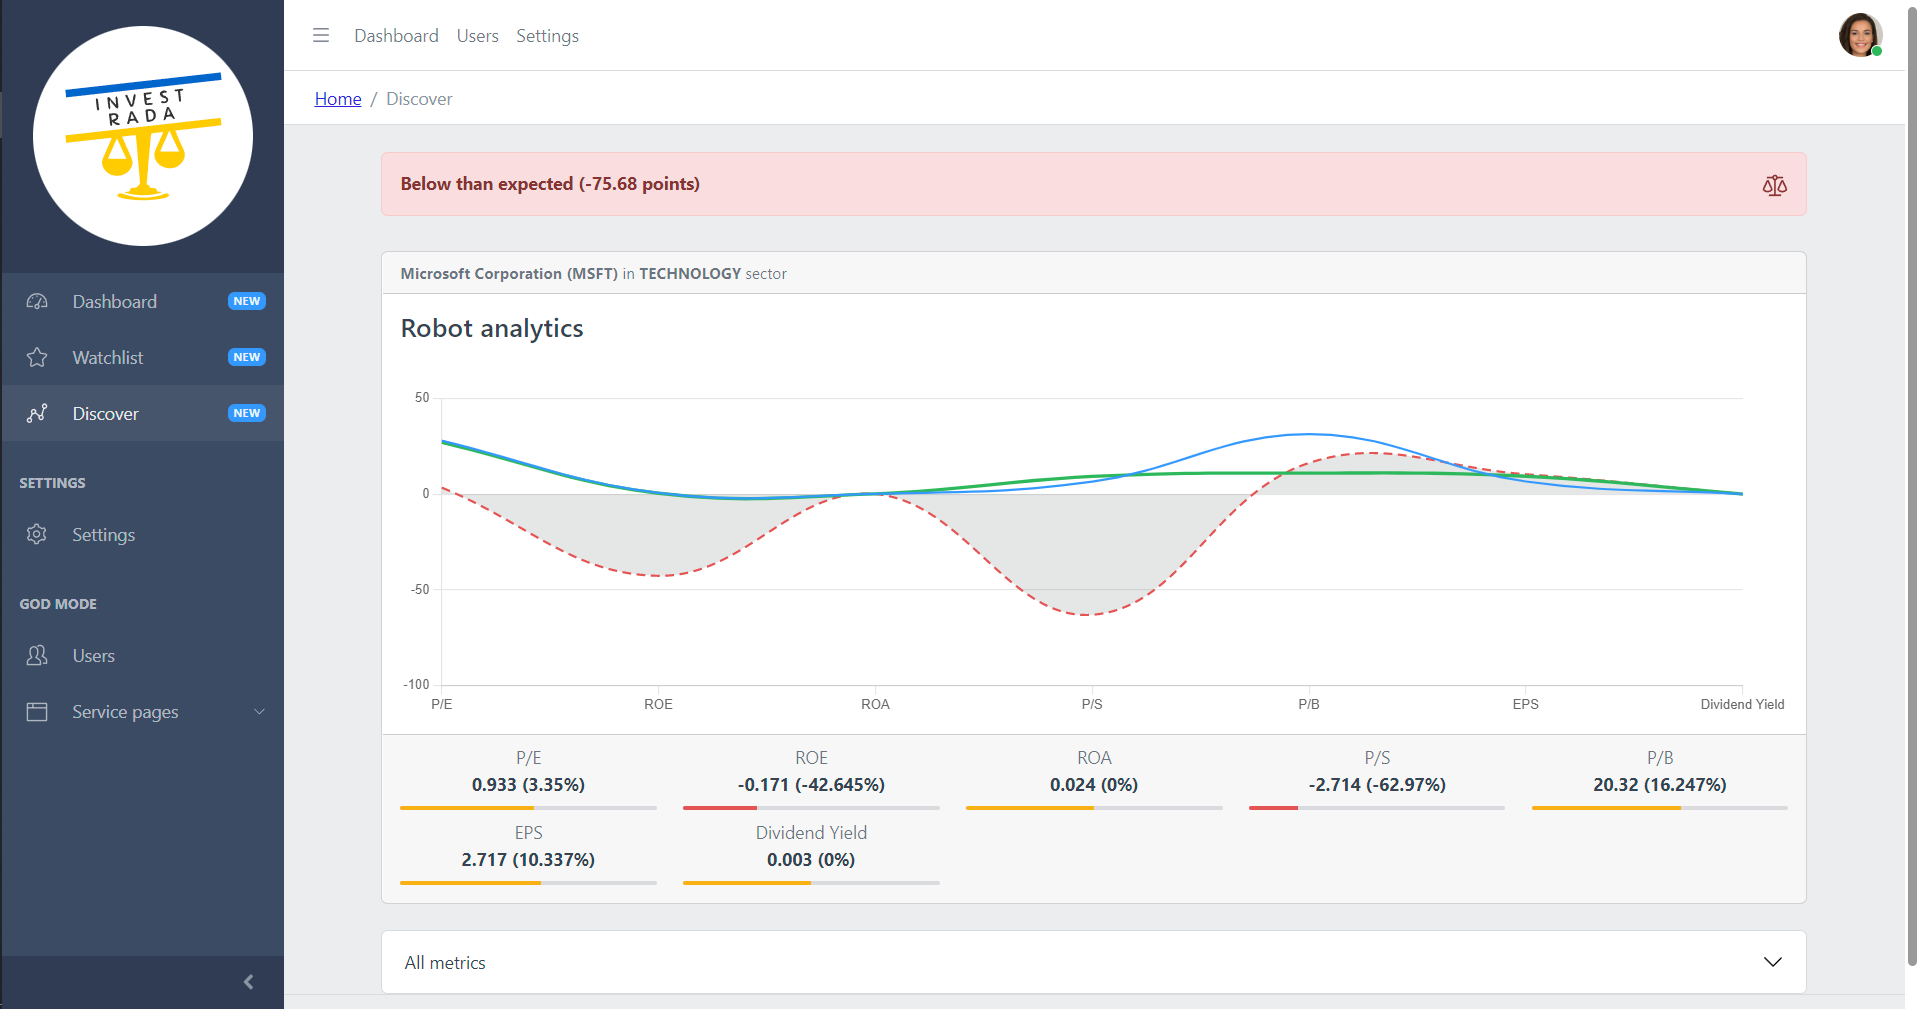This screenshot has height=1009, width=1920.
Task: Click the ROE label on chart axis
Action: (x=658, y=704)
